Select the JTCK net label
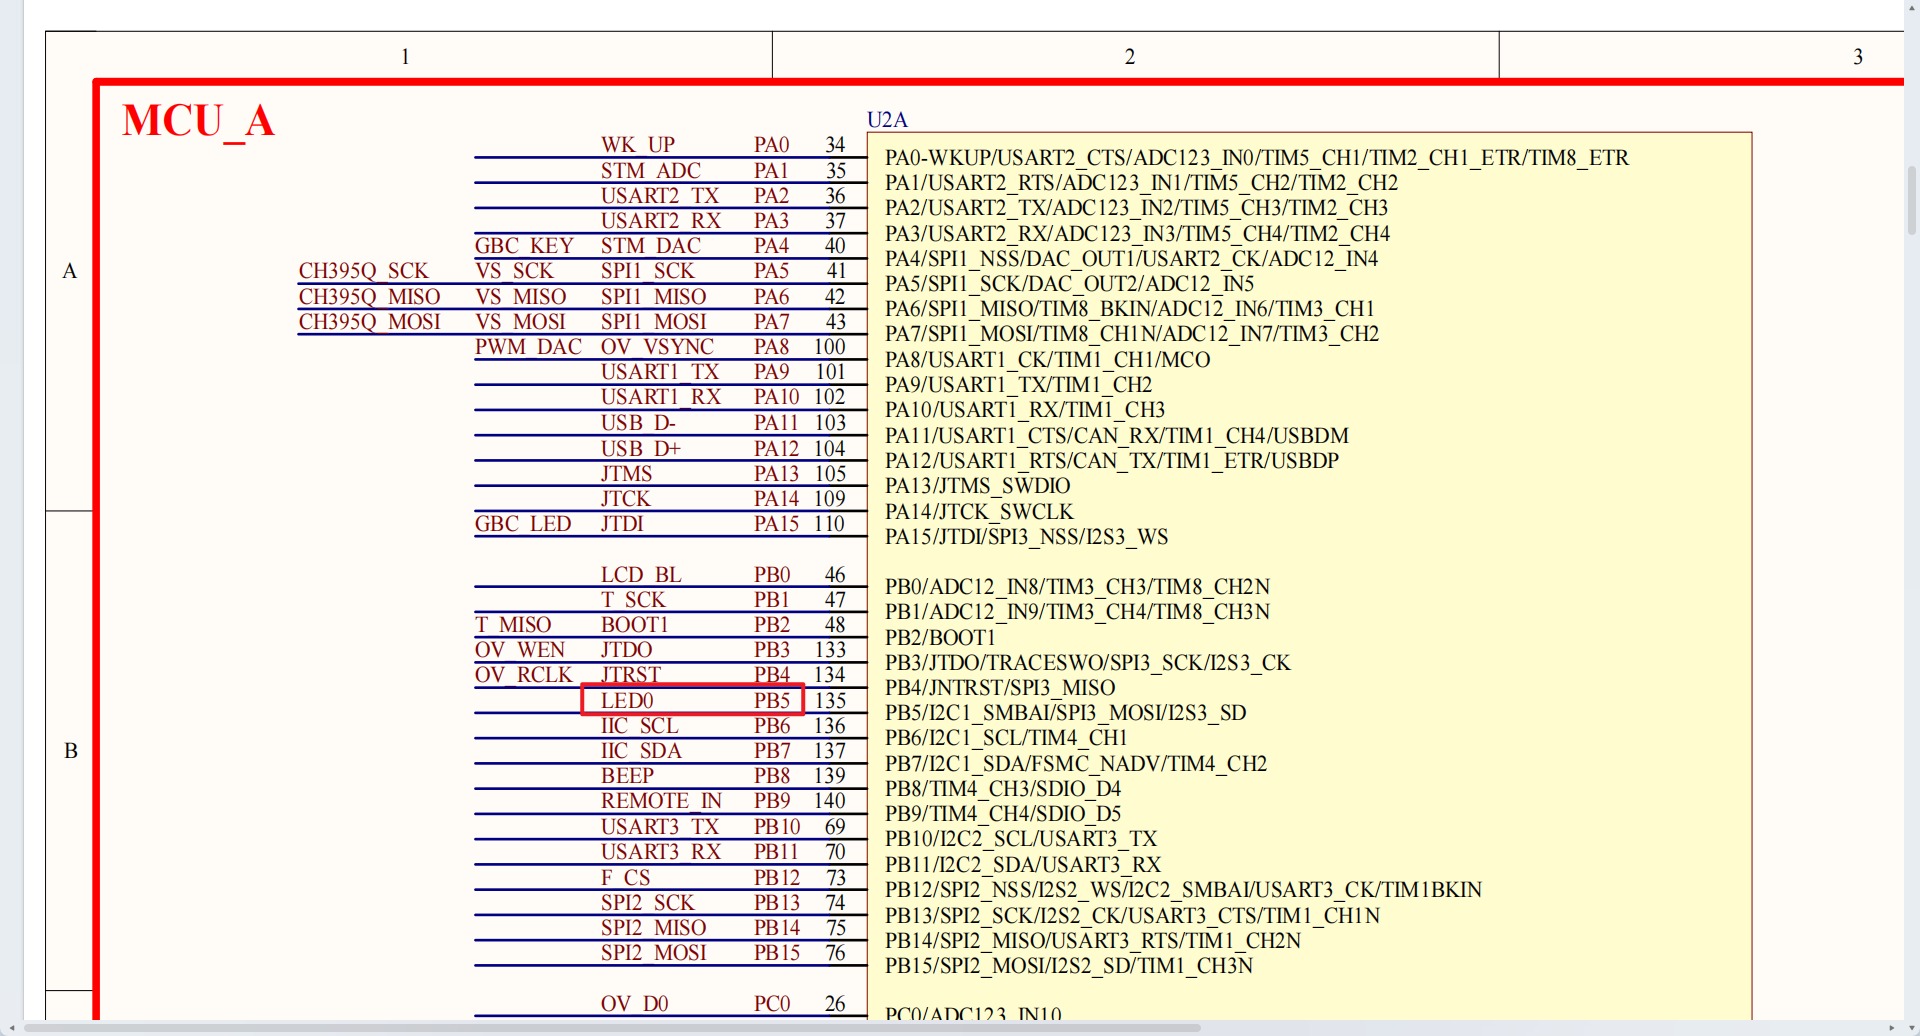The height and width of the screenshot is (1036, 1920). click(626, 499)
